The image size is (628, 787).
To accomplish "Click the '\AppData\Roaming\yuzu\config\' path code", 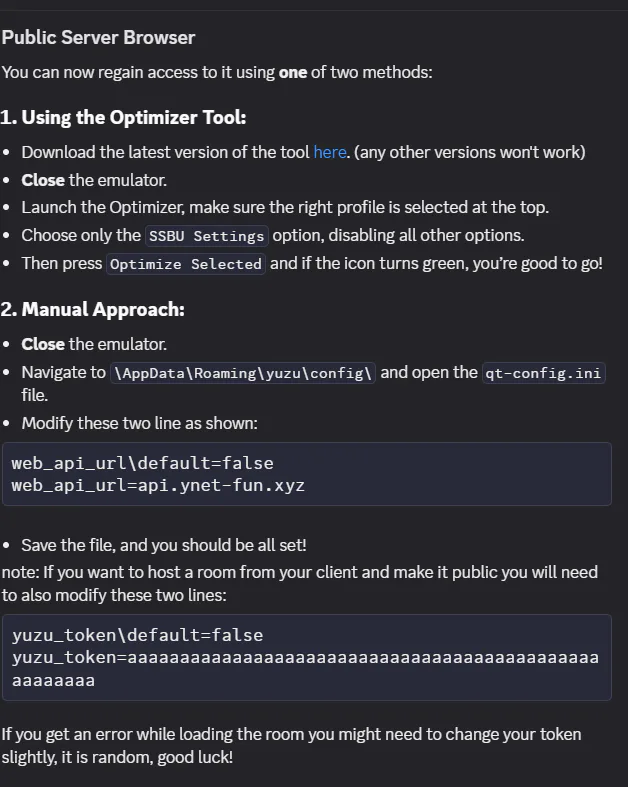I will 243,373.
